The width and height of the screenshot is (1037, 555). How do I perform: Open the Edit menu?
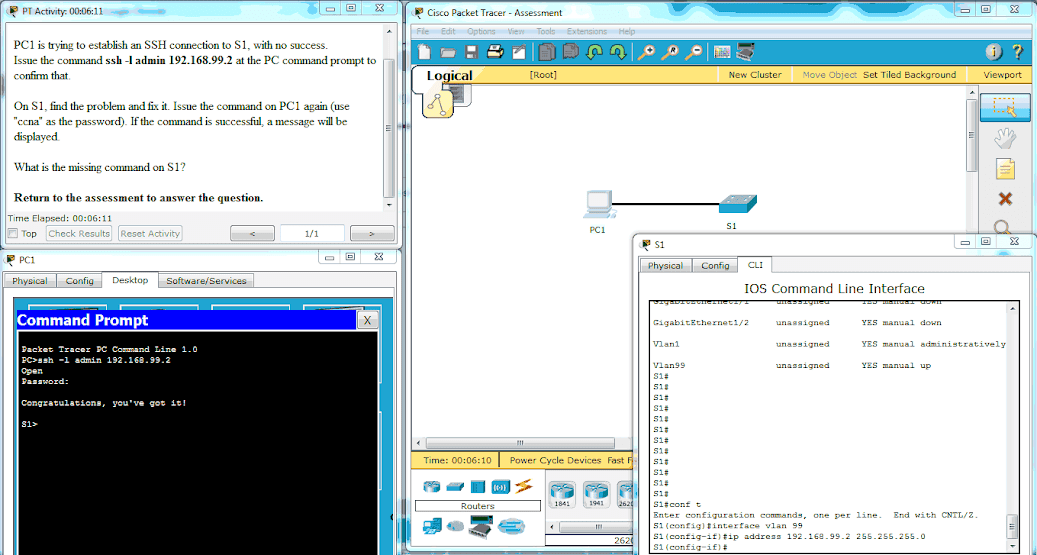(448, 31)
